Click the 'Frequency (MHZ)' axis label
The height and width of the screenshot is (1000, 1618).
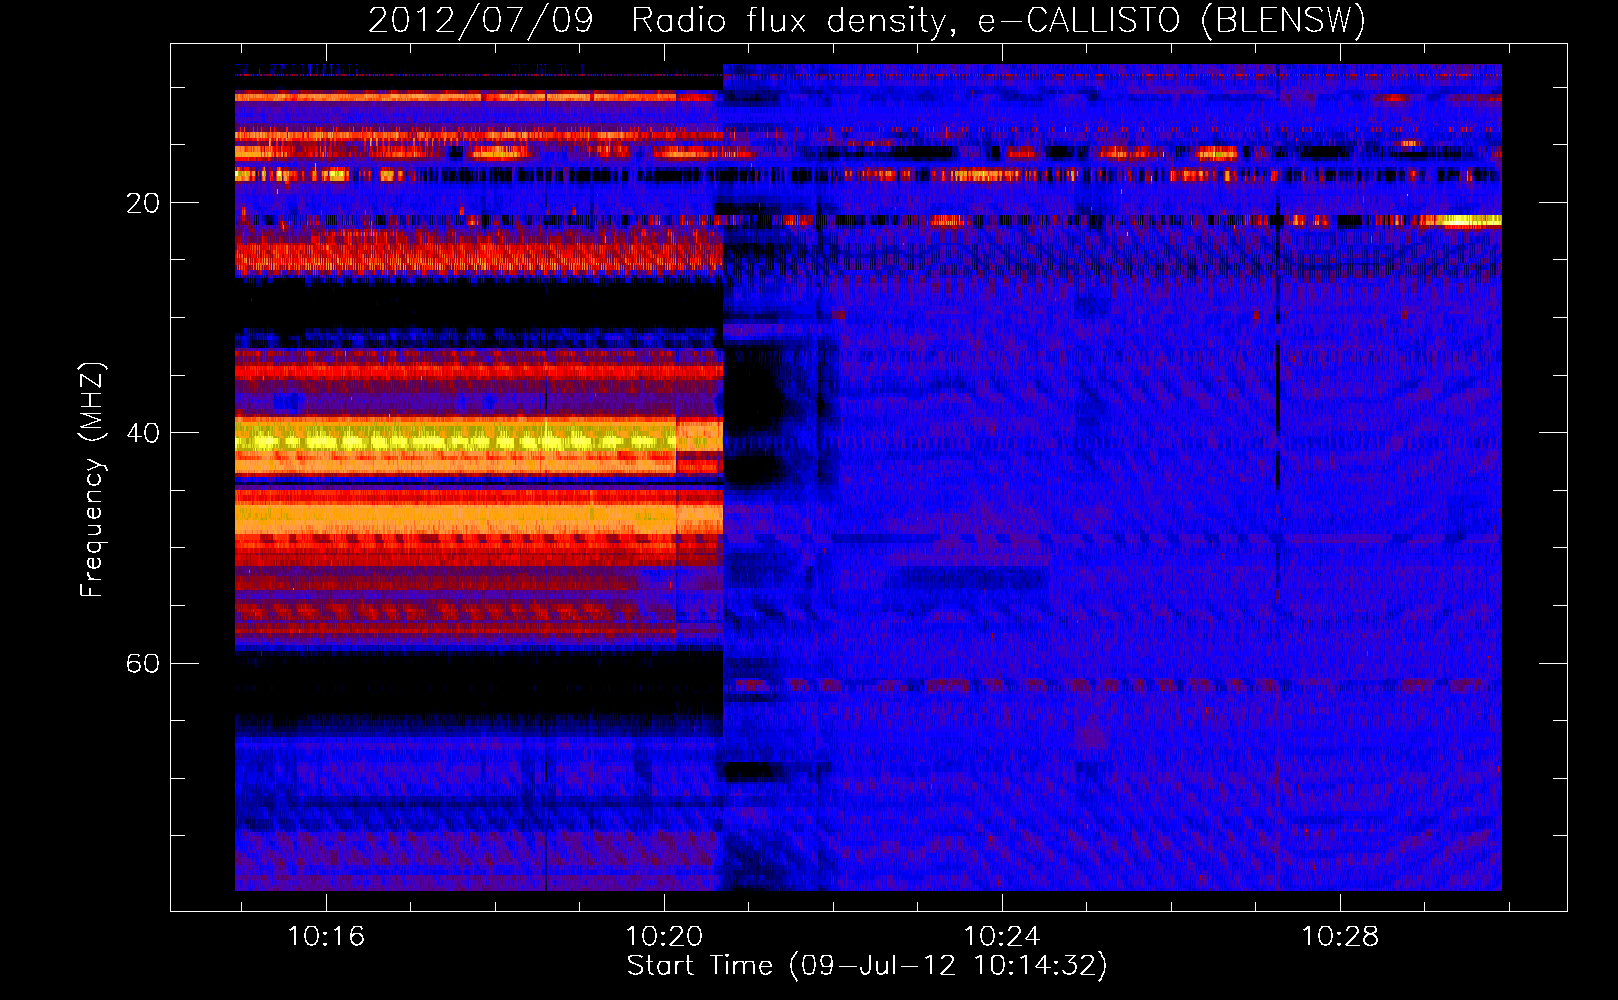92,480
